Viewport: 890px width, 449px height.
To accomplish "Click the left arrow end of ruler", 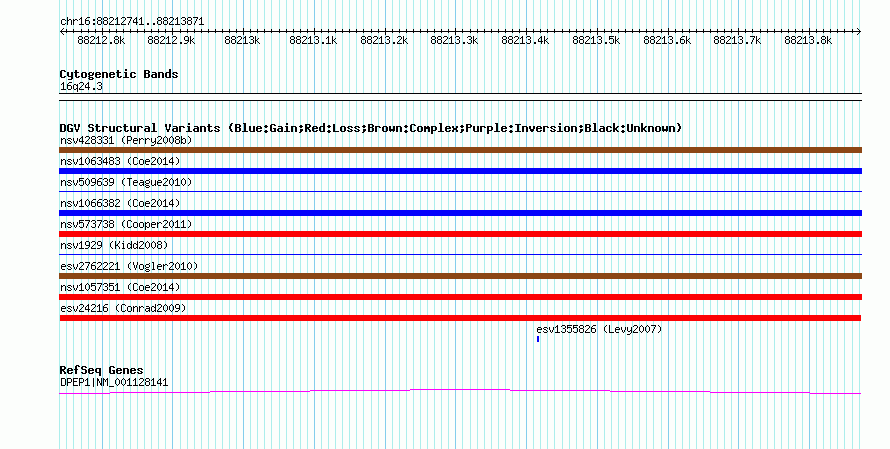I will coord(62,32).
